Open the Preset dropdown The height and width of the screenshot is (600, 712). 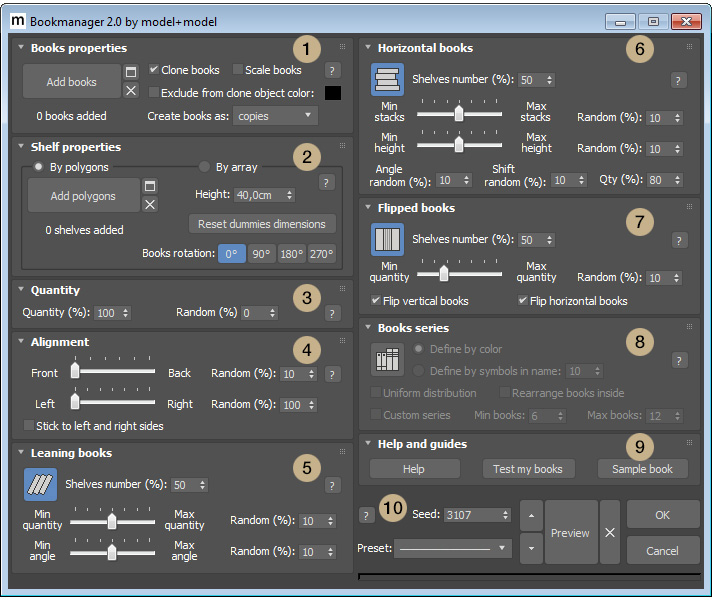453,548
